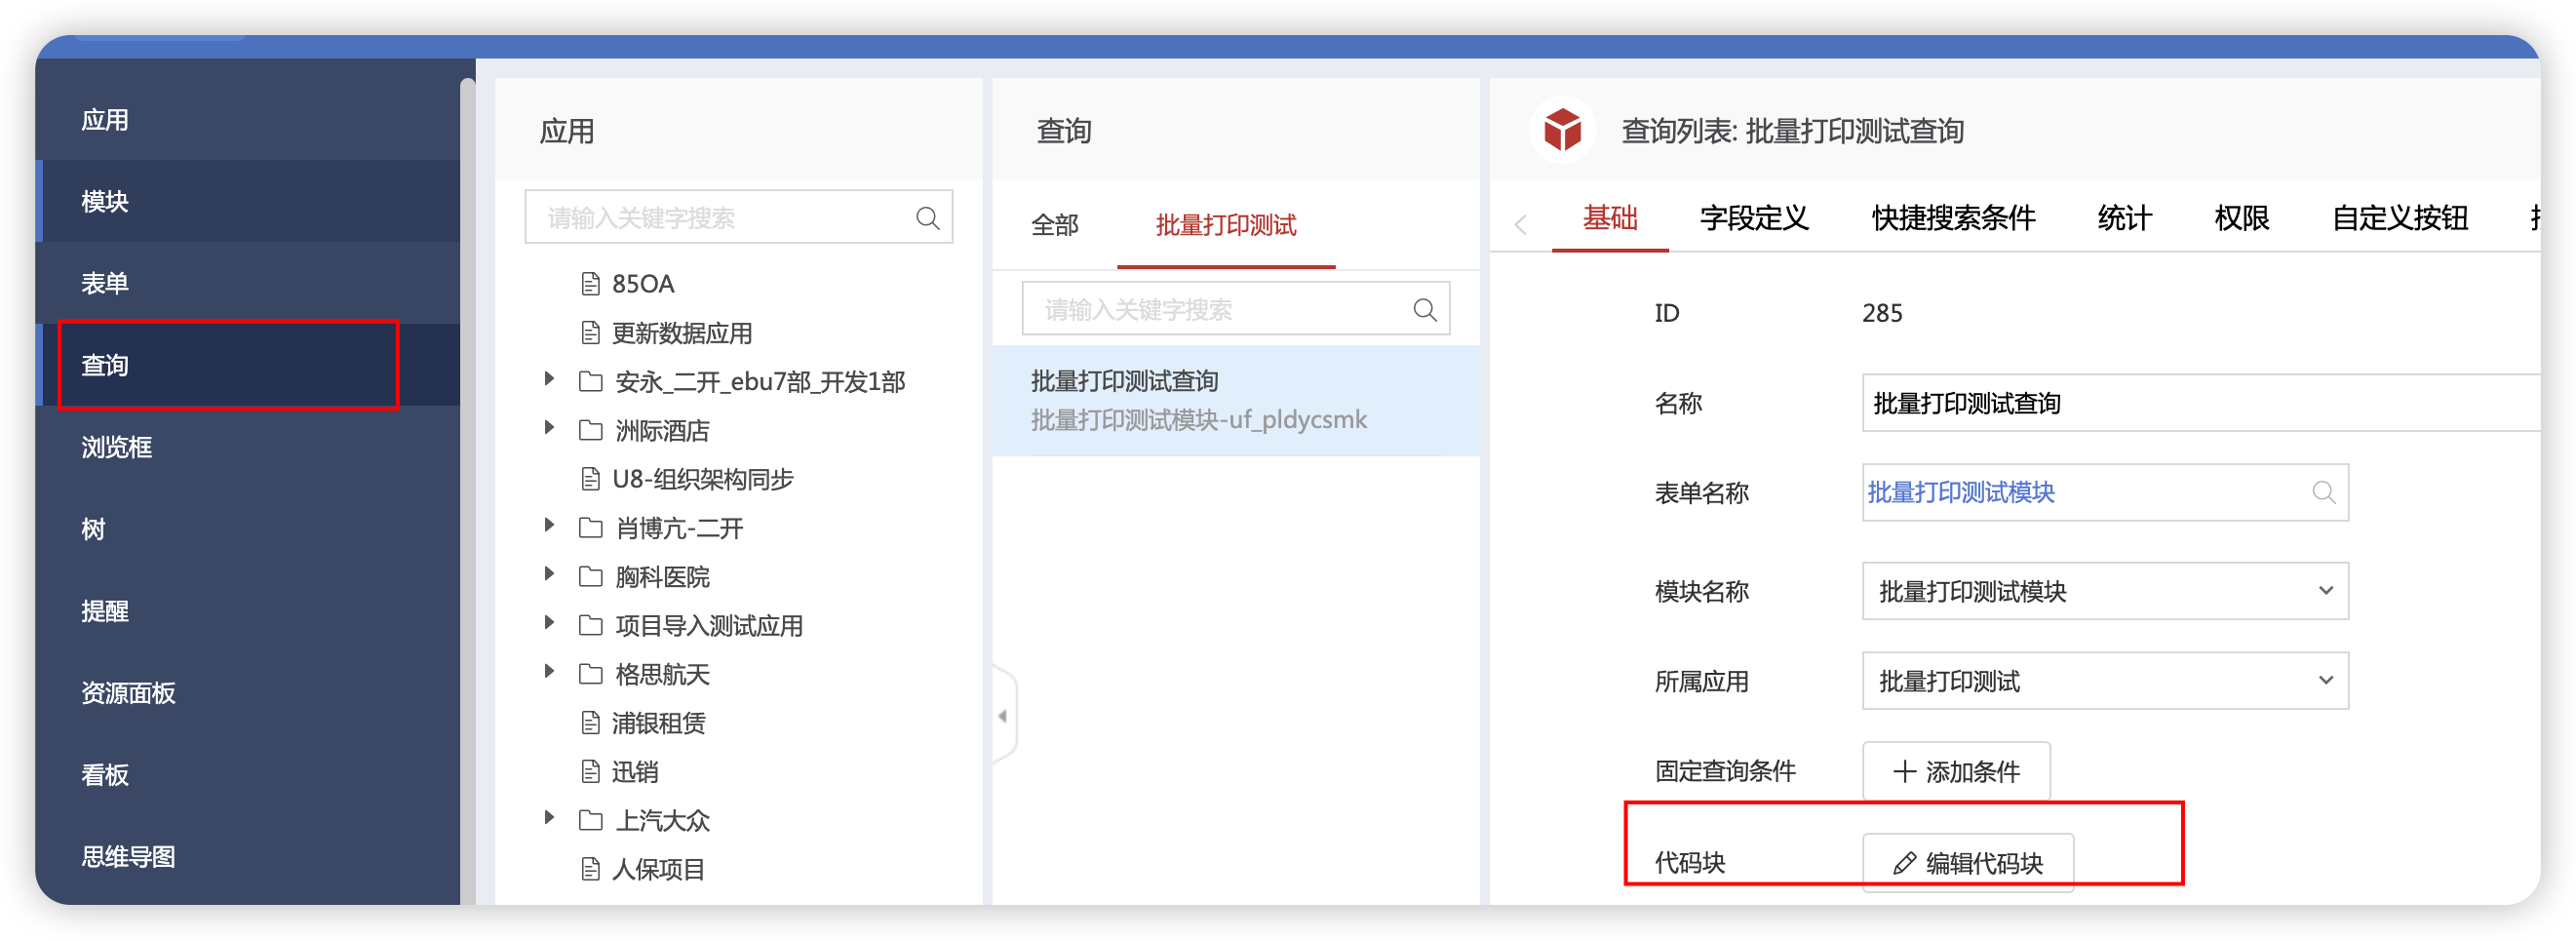Image resolution: width=2576 pixels, height=940 pixels.
Task: Click the document icon next to 人保项目
Action: click(590, 869)
